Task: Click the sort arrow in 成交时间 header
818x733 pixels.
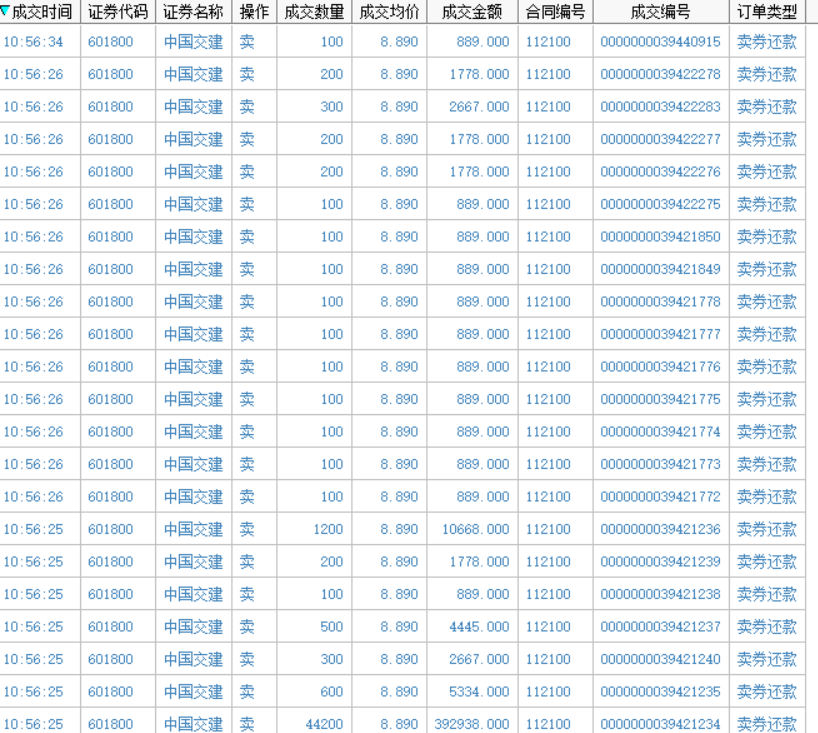Action: 5,10
